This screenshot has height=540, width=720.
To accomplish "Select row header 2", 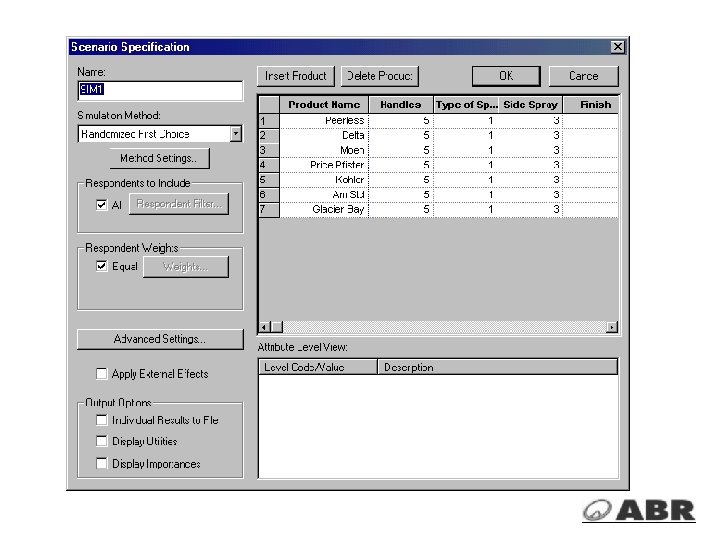I will click(269, 136).
